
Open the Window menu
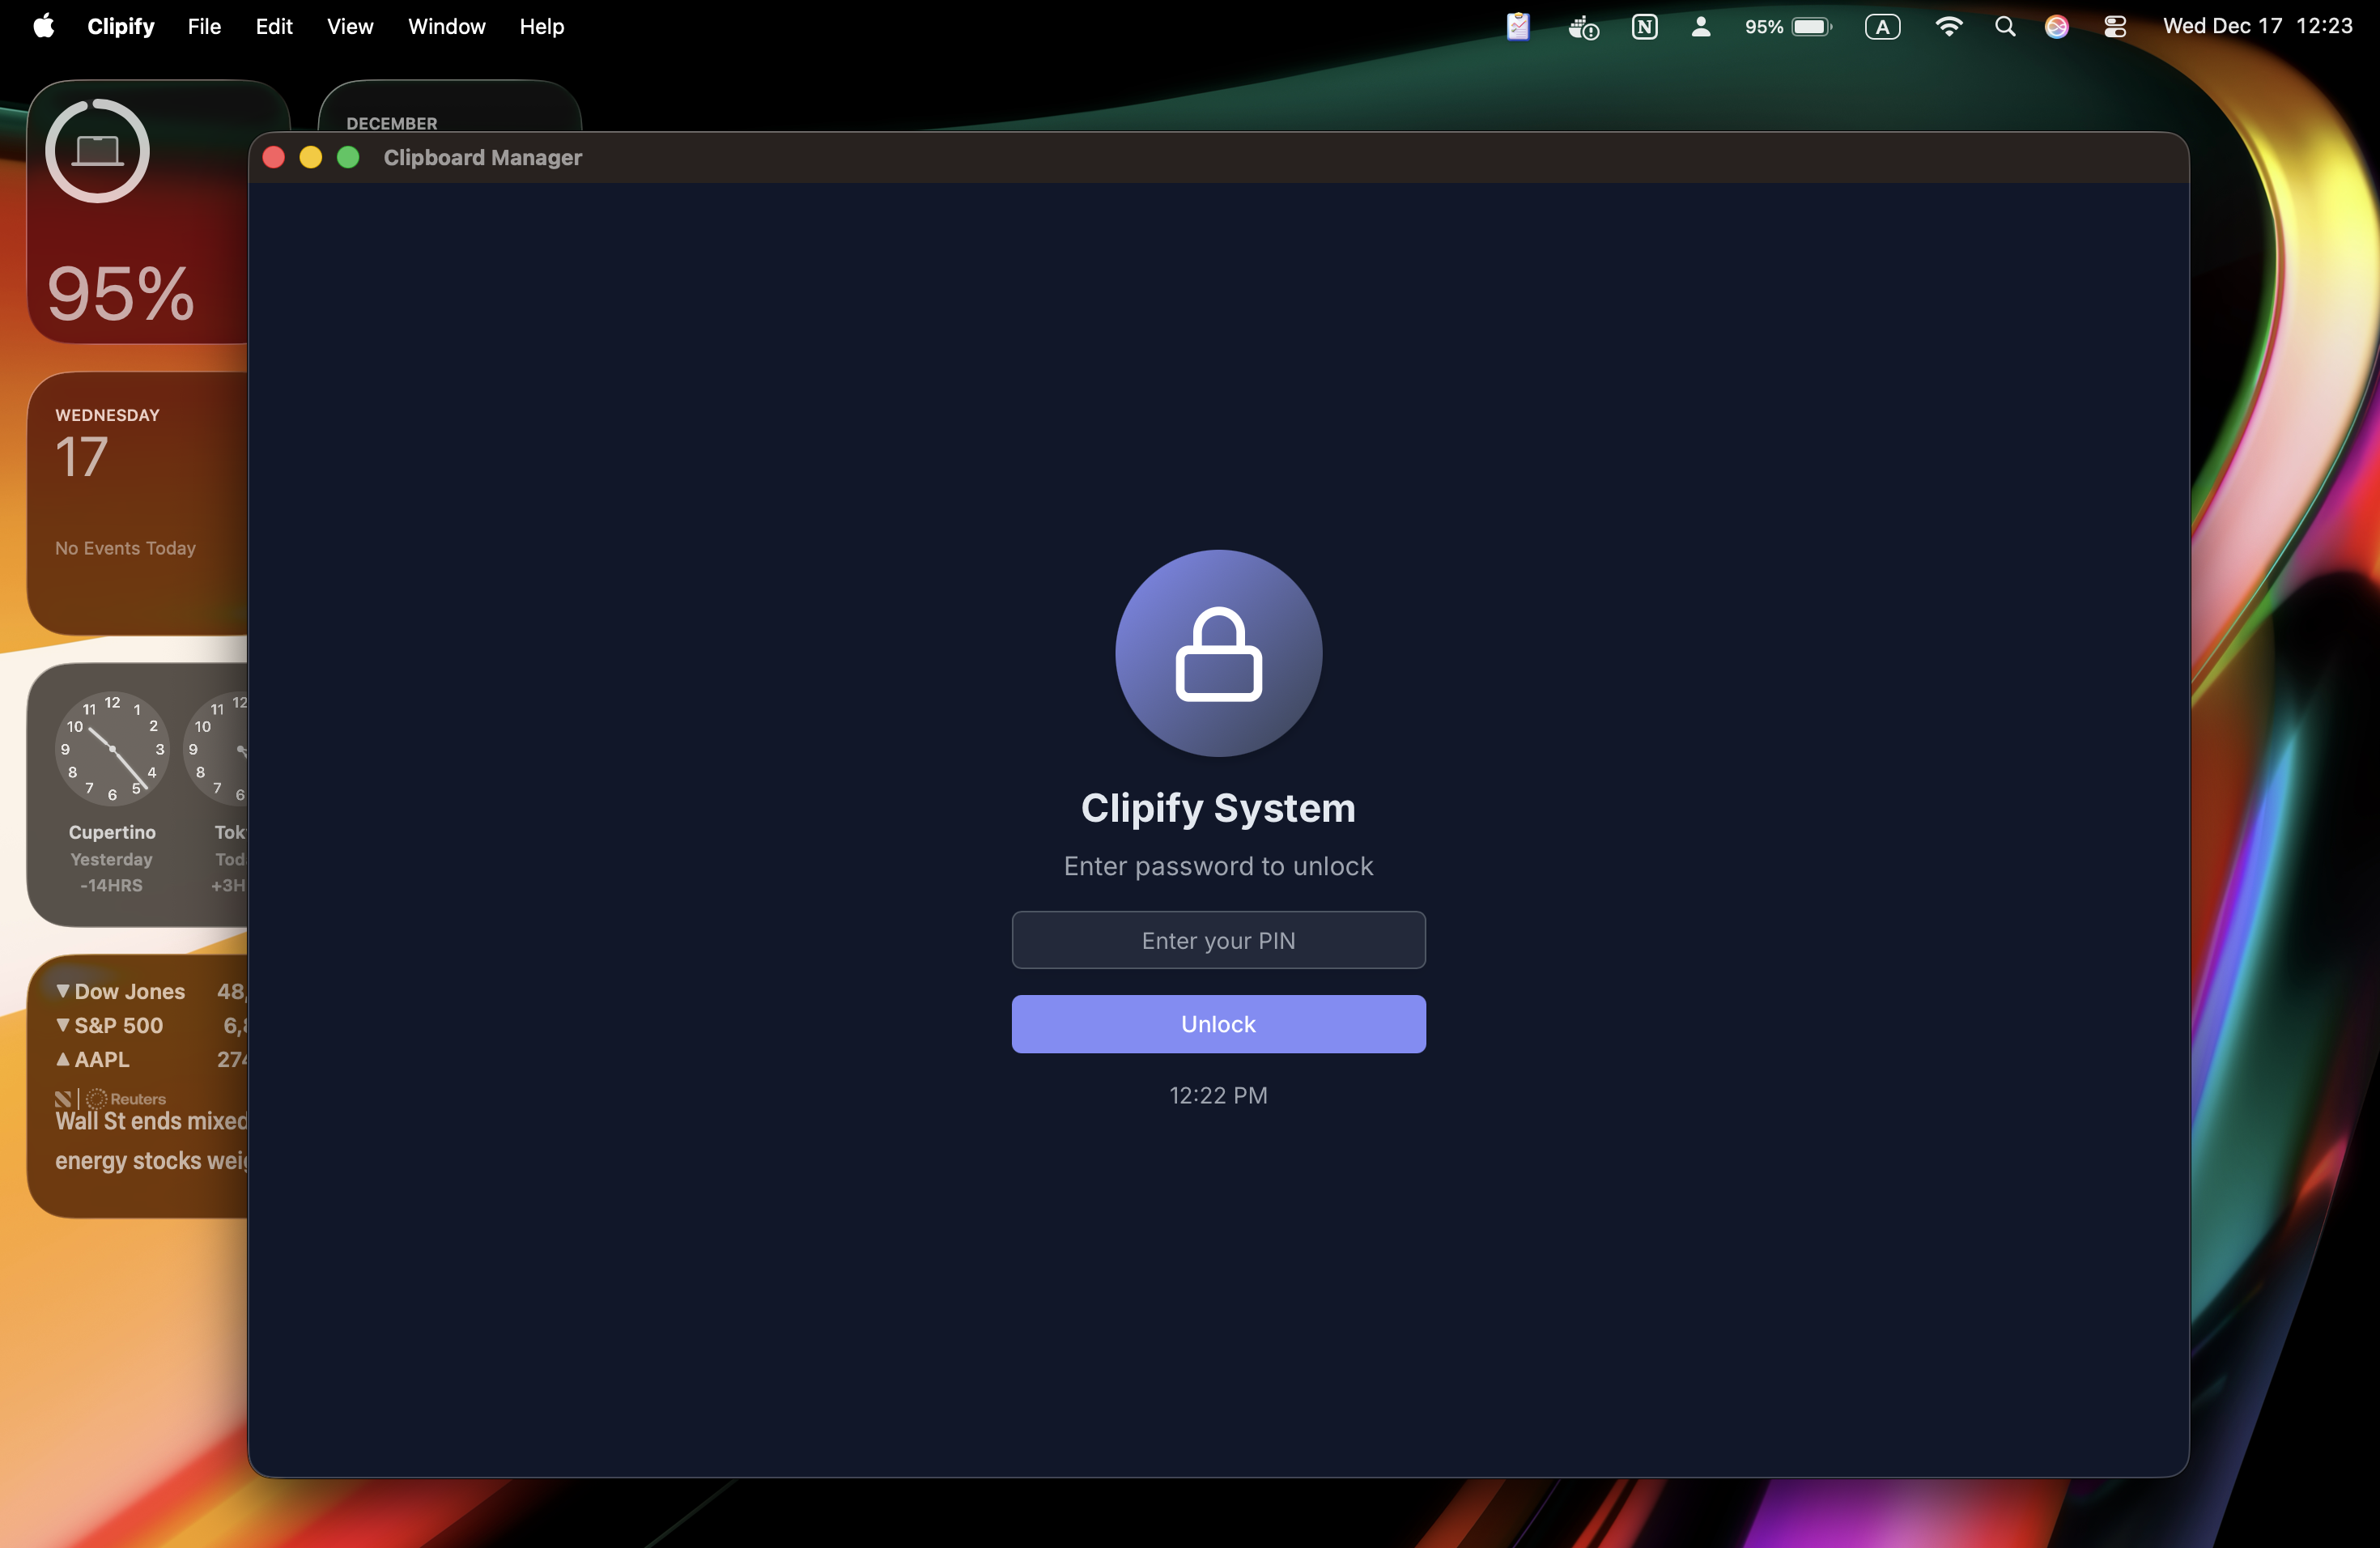pos(446,26)
